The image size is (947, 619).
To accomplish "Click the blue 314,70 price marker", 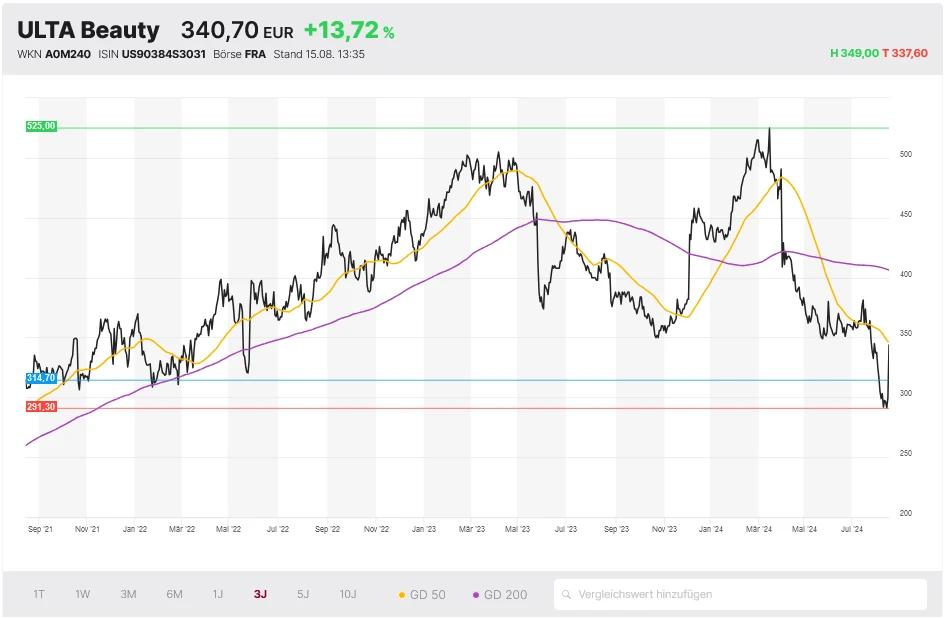I will tap(42, 378).
